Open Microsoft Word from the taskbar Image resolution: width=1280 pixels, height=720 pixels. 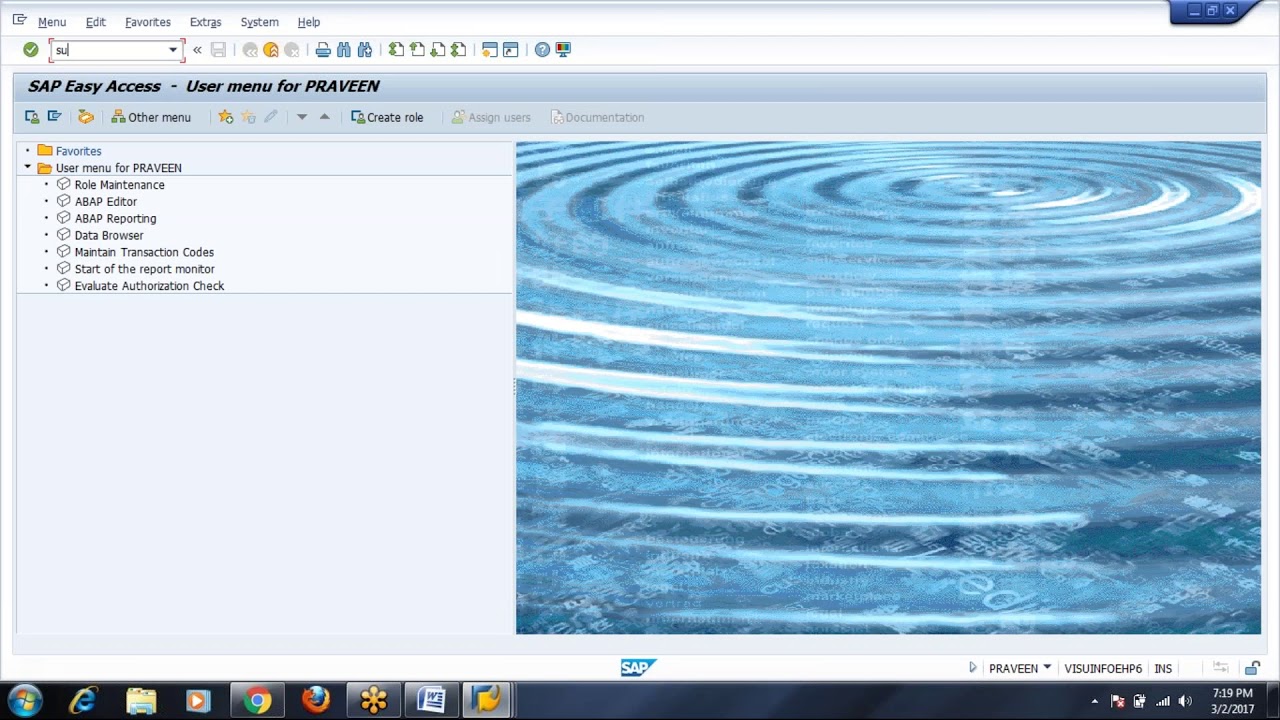click(x=431, y=701)
